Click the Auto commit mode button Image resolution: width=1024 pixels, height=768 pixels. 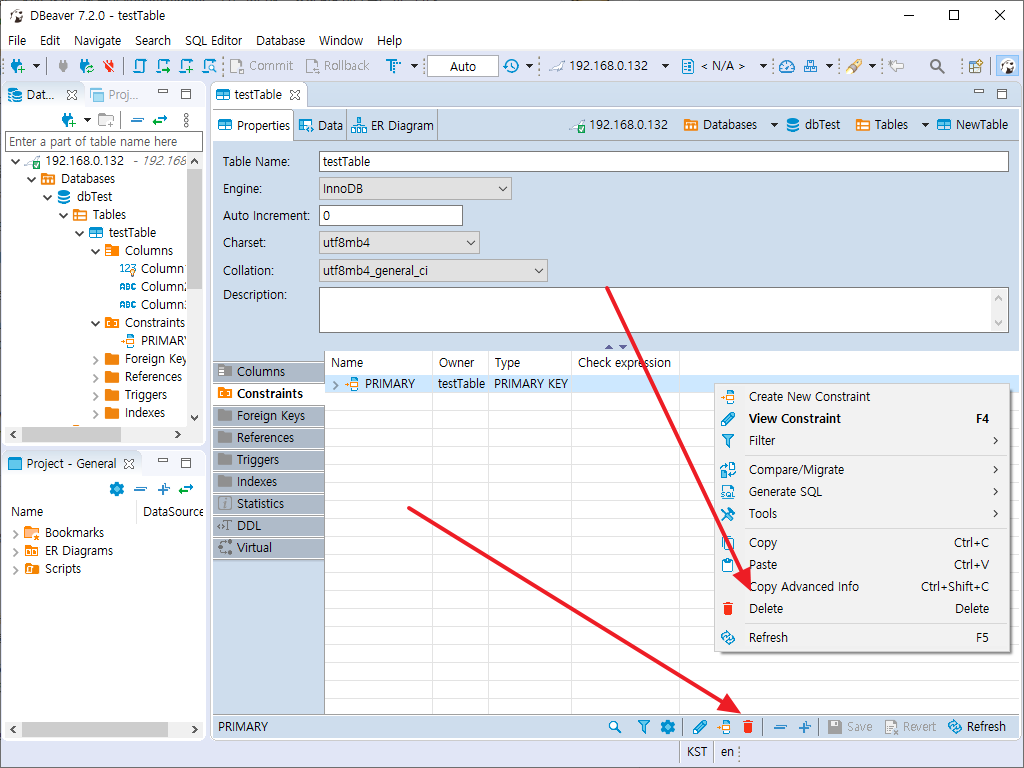[462, 66]
